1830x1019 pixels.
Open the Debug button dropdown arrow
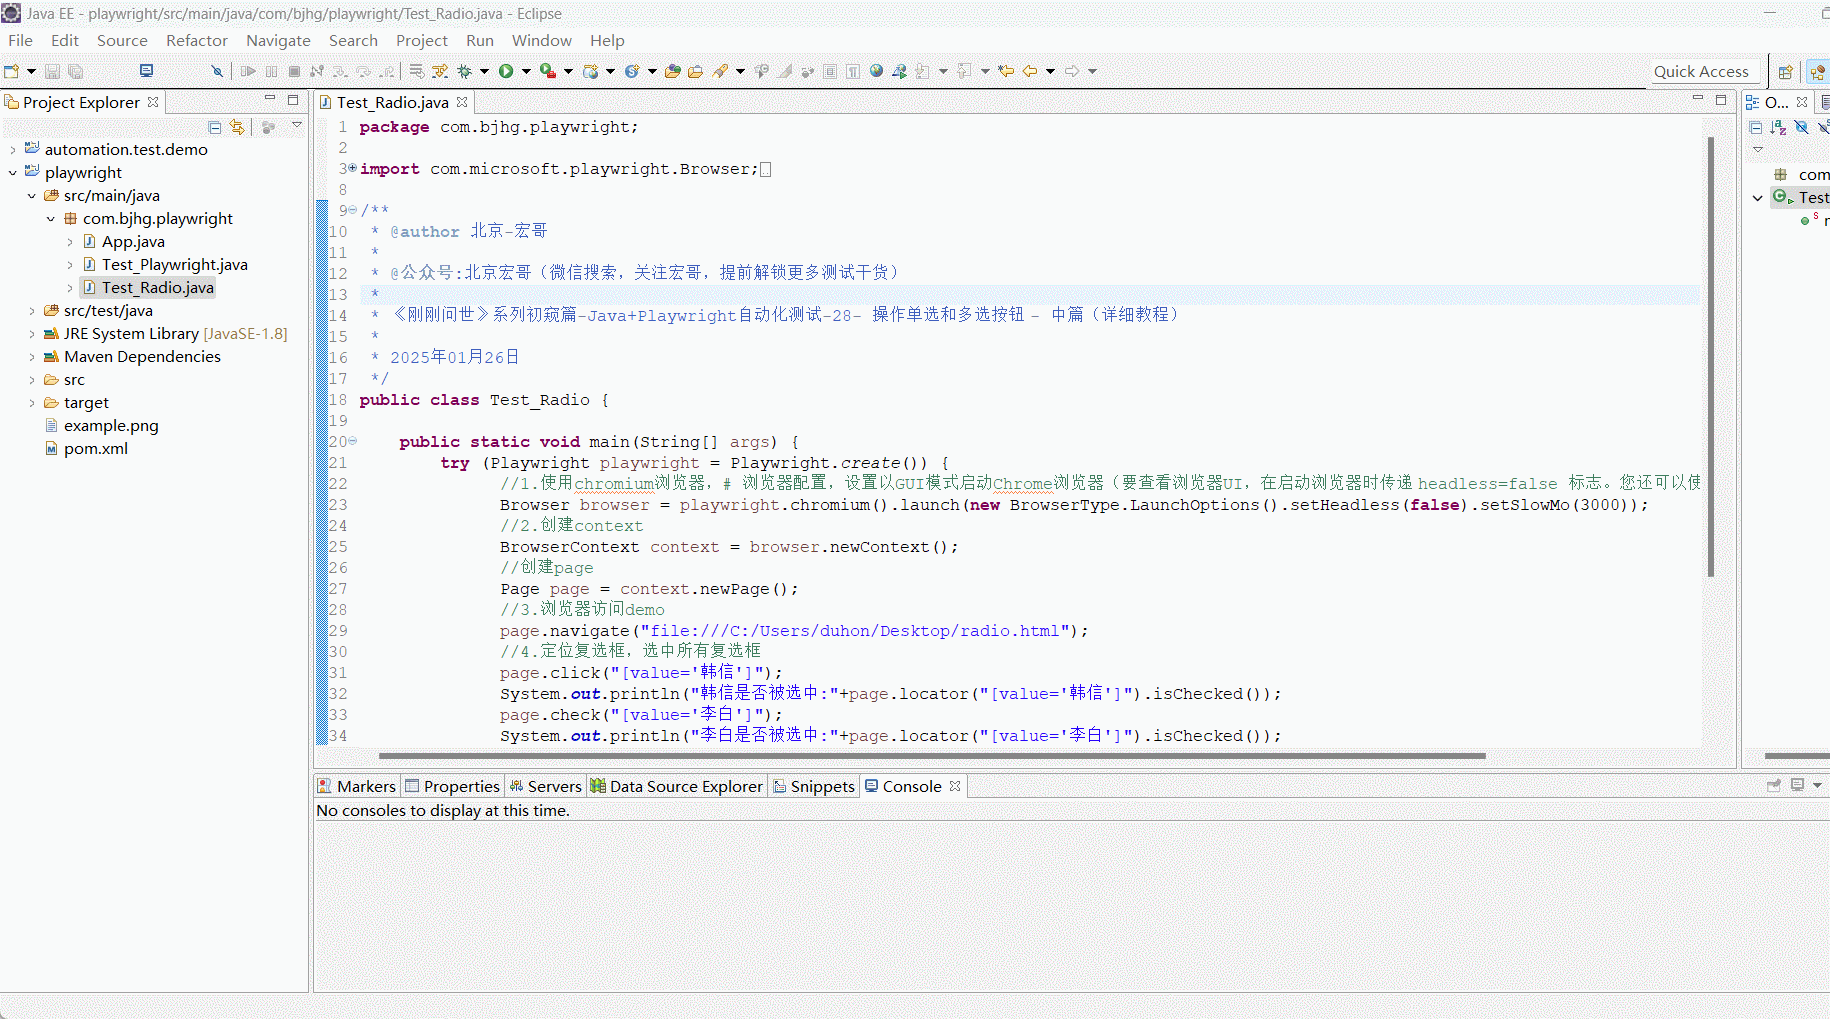pos(484,71)
